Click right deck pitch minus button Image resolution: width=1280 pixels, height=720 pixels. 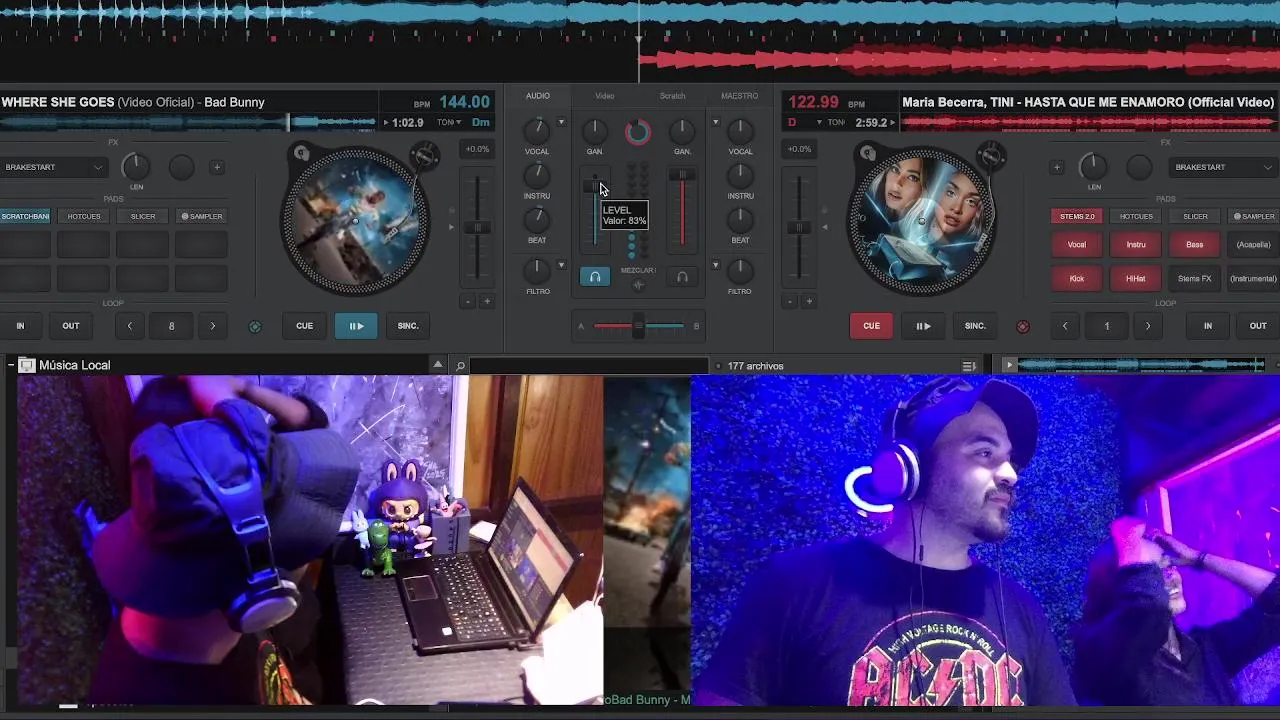click(x=790, y=301)
